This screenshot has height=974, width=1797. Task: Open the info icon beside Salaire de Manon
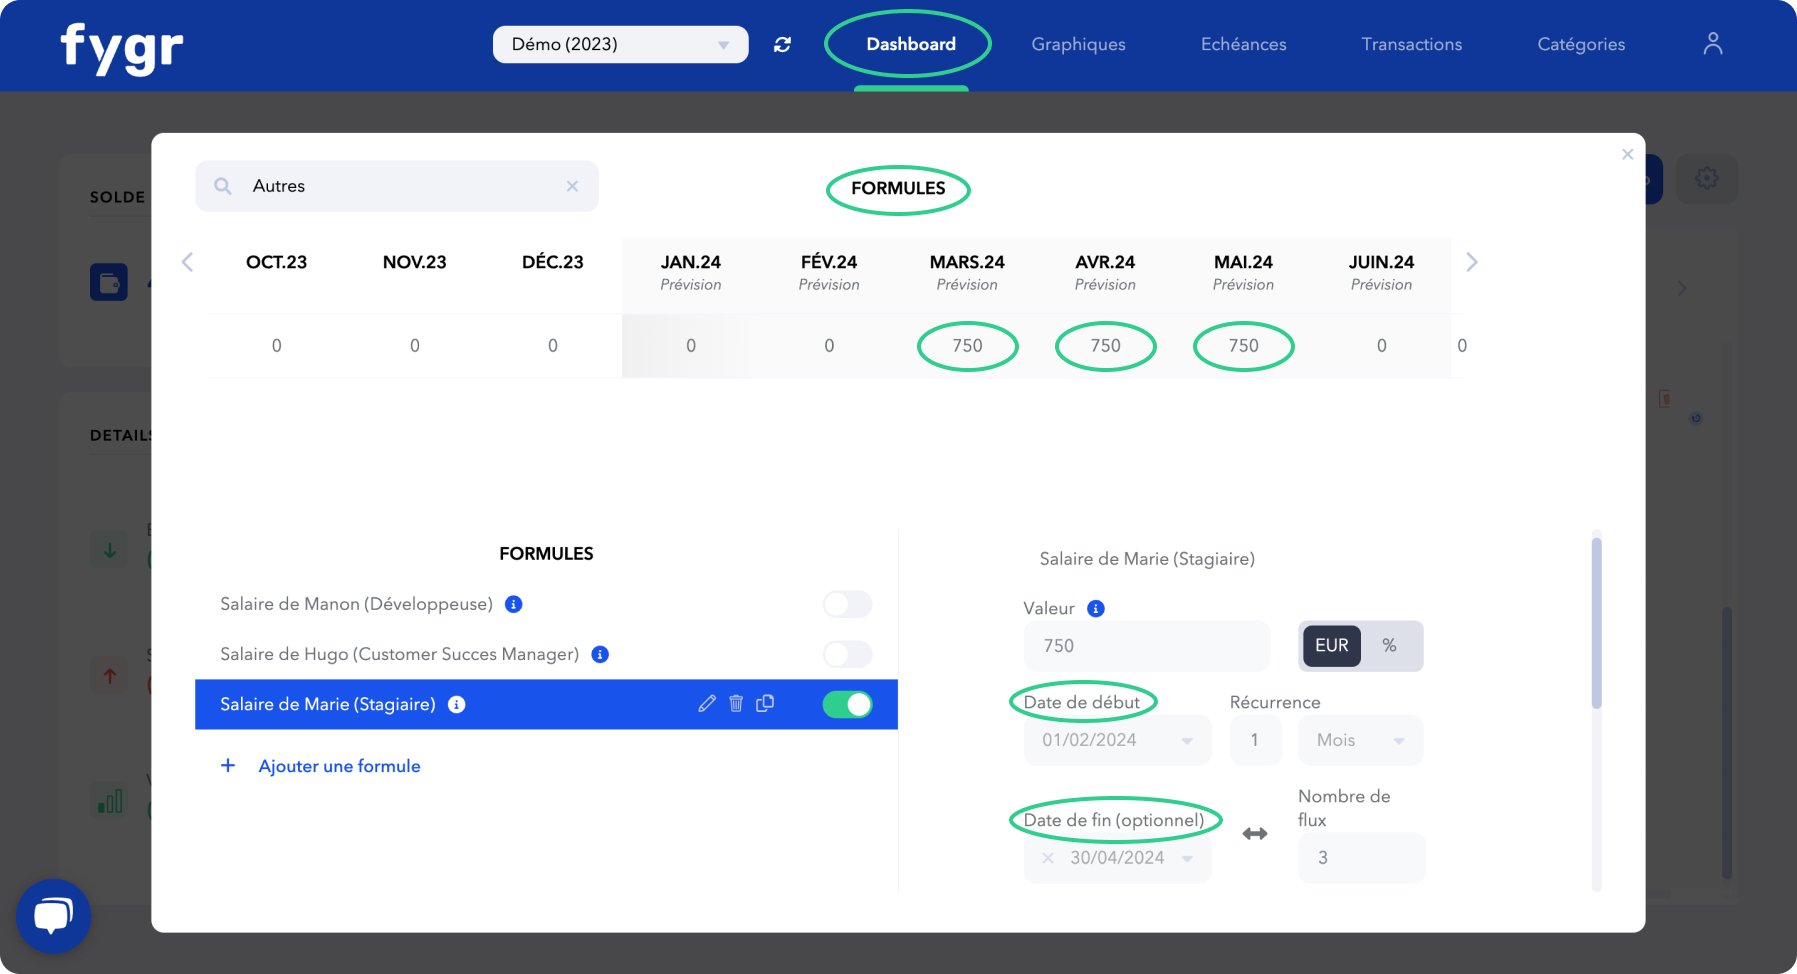coord(514,604)
